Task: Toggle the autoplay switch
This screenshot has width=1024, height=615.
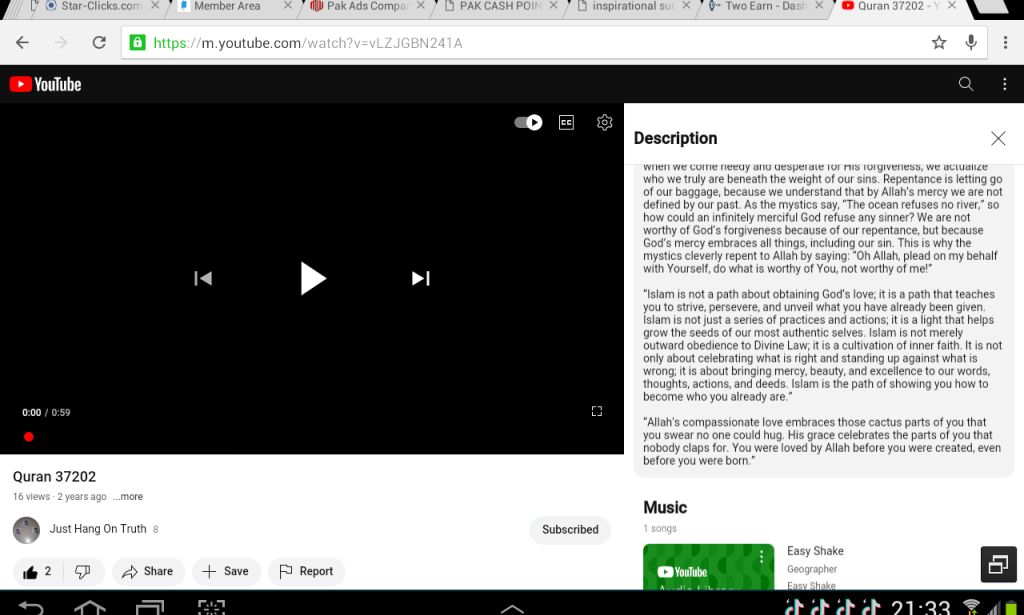Action: click(x=528, y=122)
